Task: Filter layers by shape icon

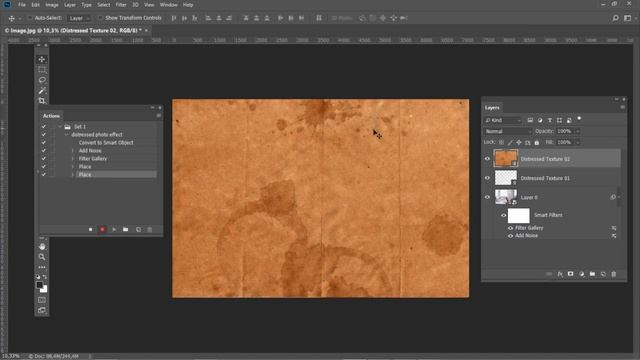Action: (x=559, y=120)
